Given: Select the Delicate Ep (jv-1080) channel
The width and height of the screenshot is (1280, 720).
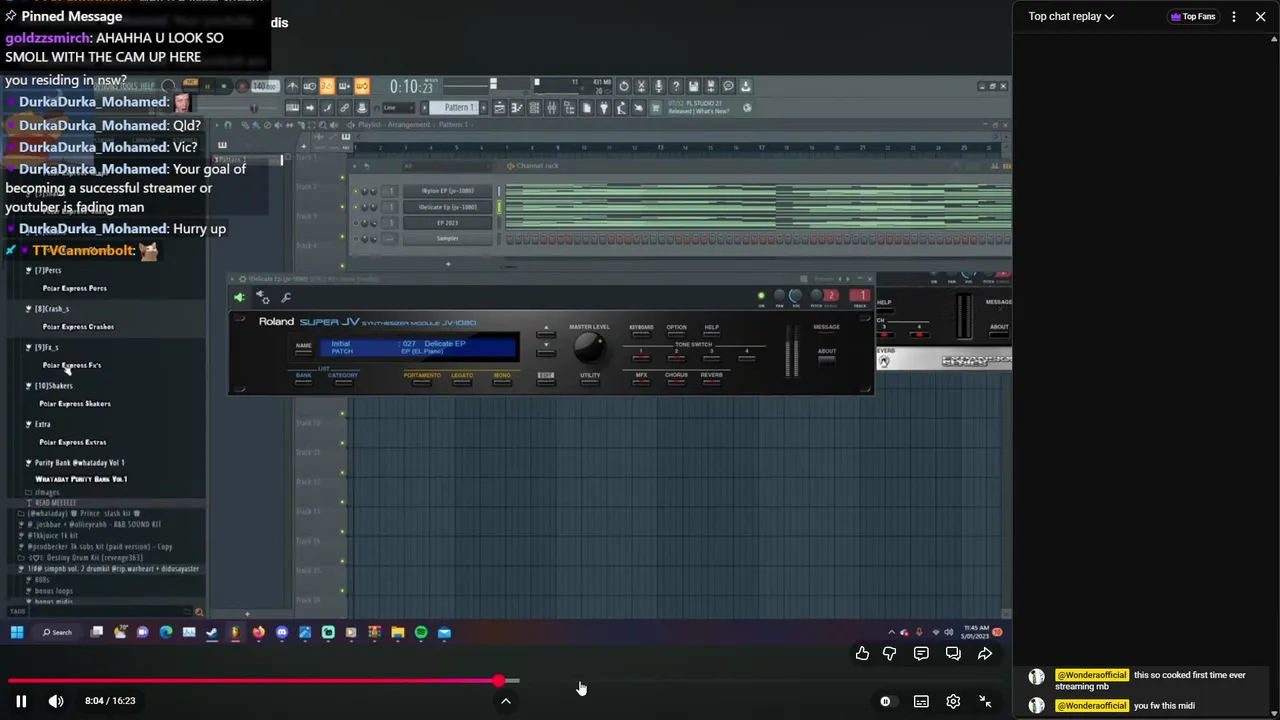Looking at the screenshot, I should [x=447, y=207].
